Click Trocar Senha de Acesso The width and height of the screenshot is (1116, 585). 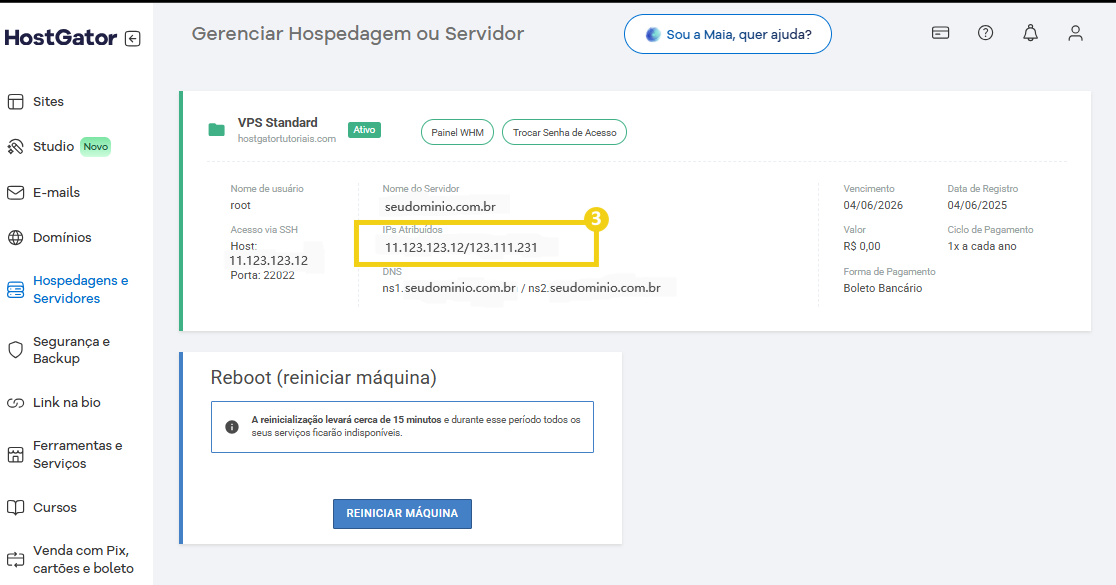click(564, 132)
